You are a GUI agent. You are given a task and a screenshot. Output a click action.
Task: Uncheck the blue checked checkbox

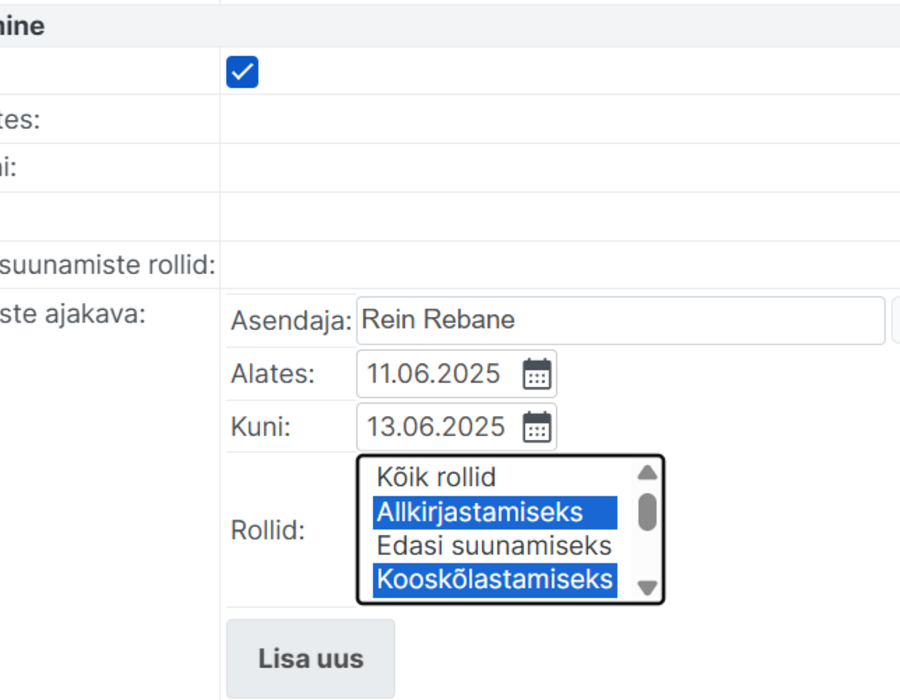click(242, 72)
